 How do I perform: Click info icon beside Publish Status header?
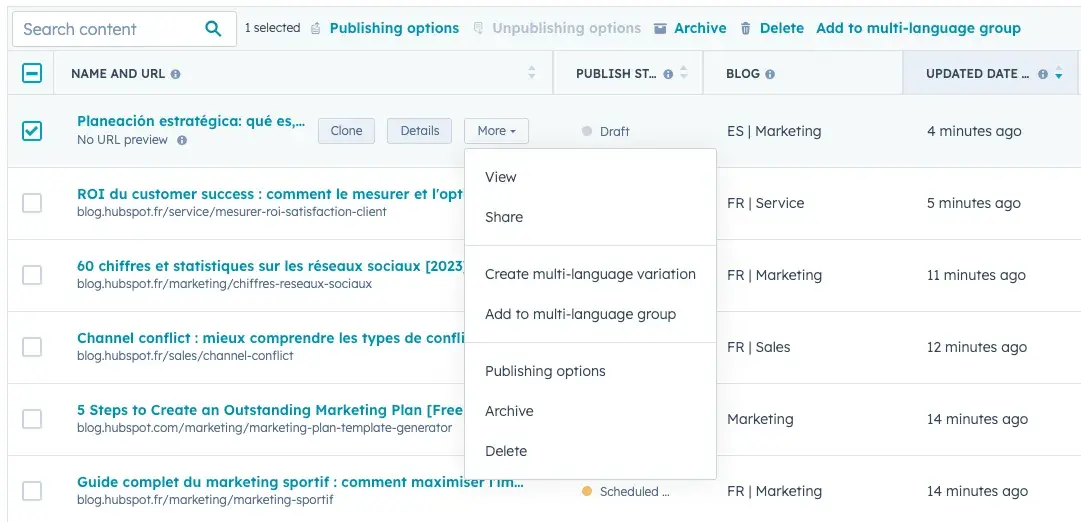pos(668,74)
